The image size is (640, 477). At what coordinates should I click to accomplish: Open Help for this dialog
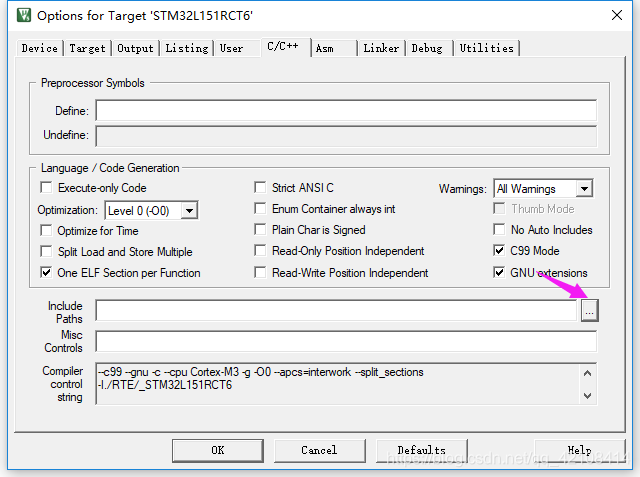[x=580, y=450]
